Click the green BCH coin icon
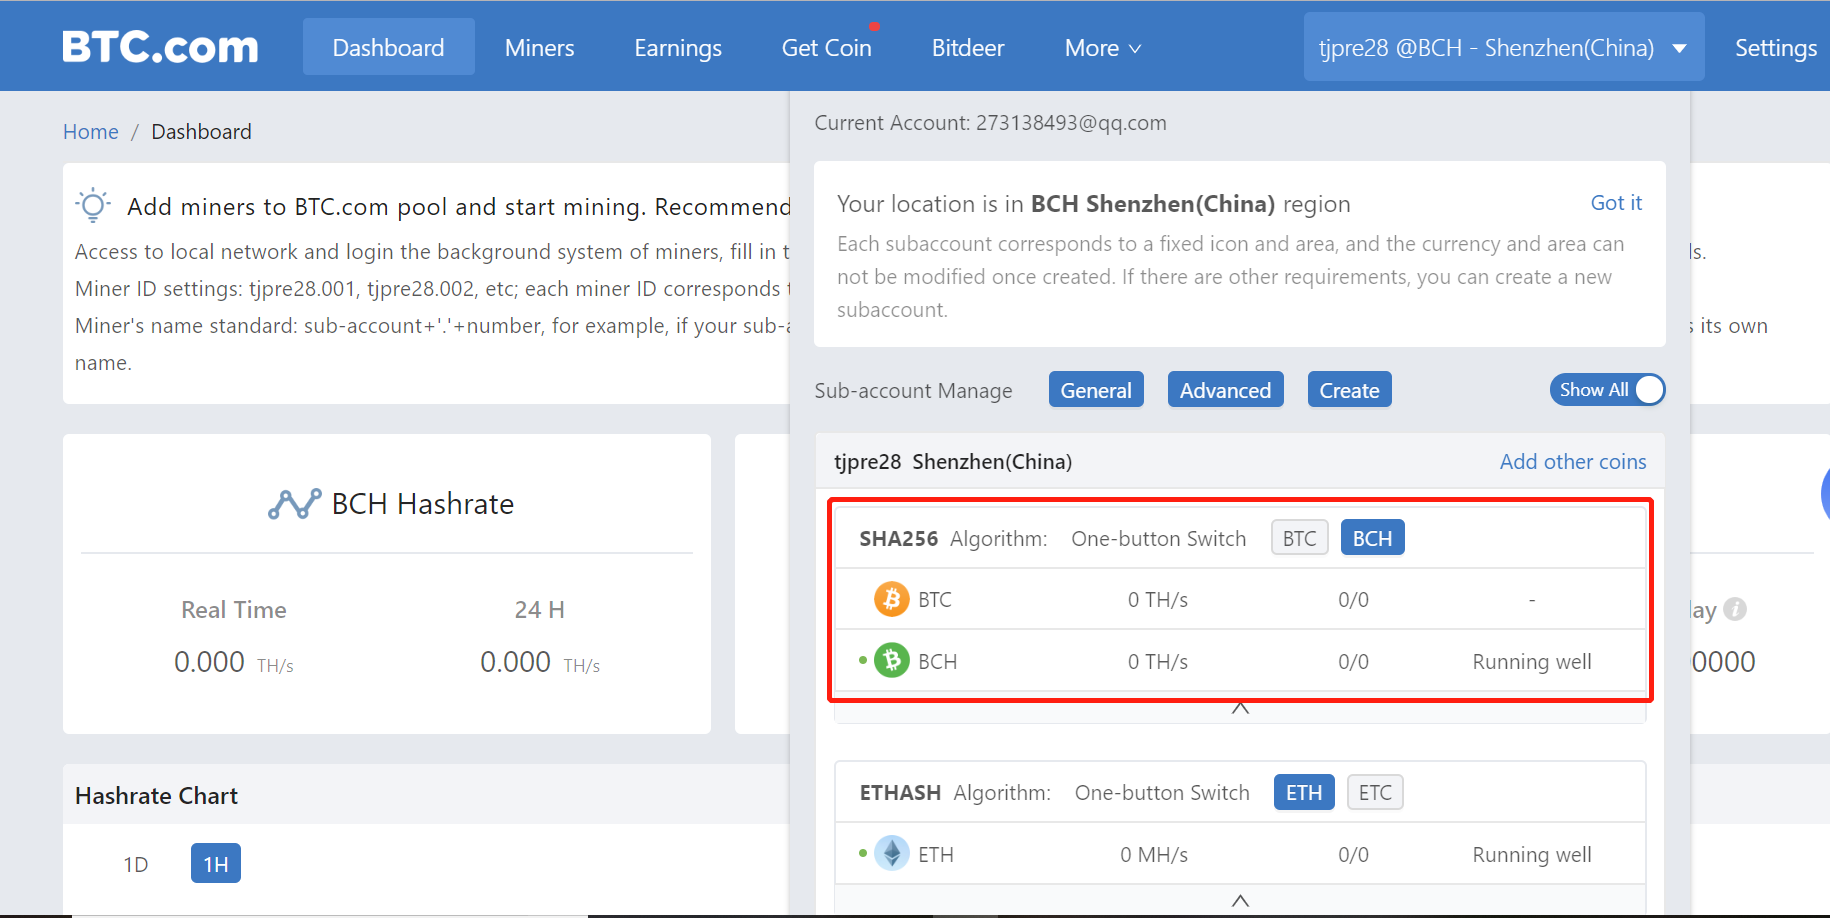The image size is (1830, 918). click(892, 660)
